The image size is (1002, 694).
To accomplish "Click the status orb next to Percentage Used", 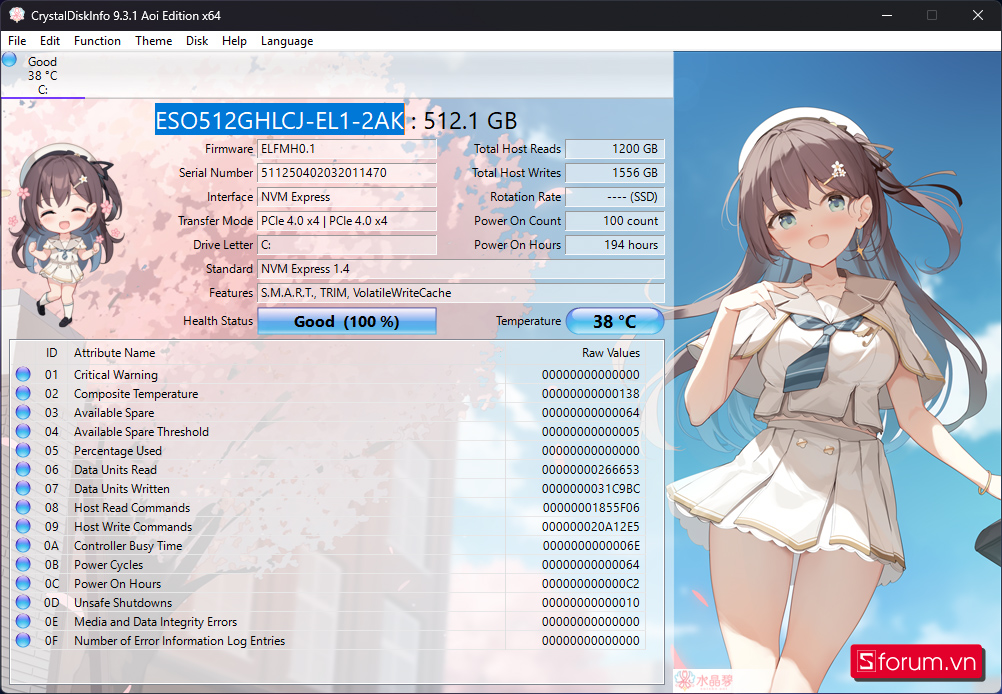I will (x=24, y=451).
